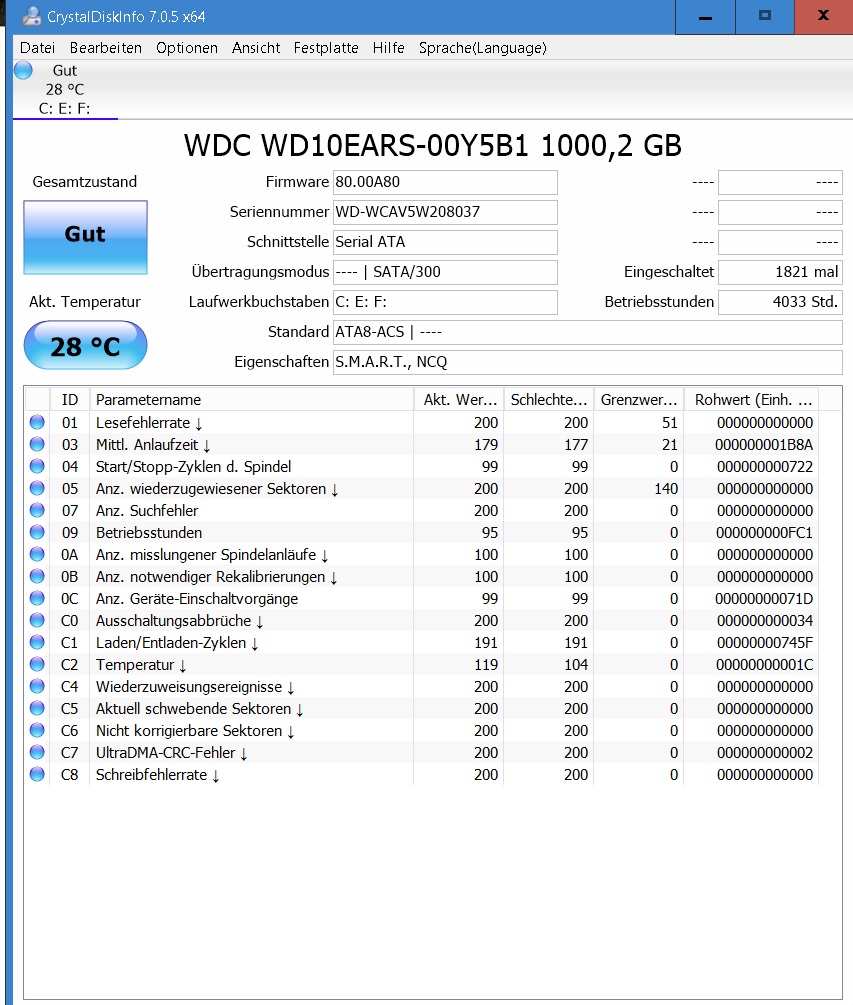853x1005 pixels.
Task: Select raw value 0000000745F
Action: tap(765, 643)
